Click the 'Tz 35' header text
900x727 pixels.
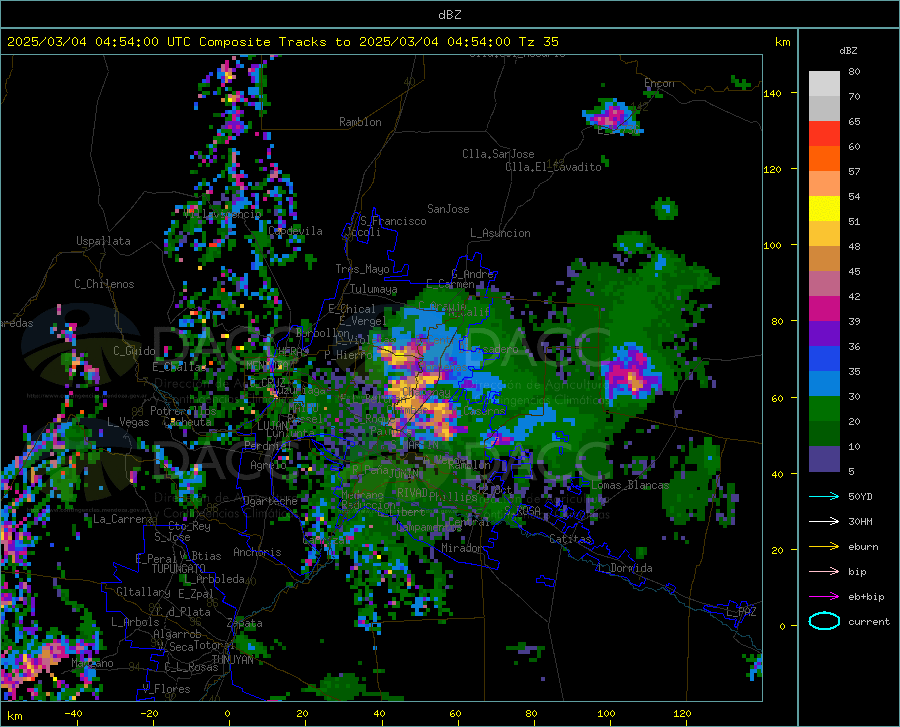[x=538, y=42]
